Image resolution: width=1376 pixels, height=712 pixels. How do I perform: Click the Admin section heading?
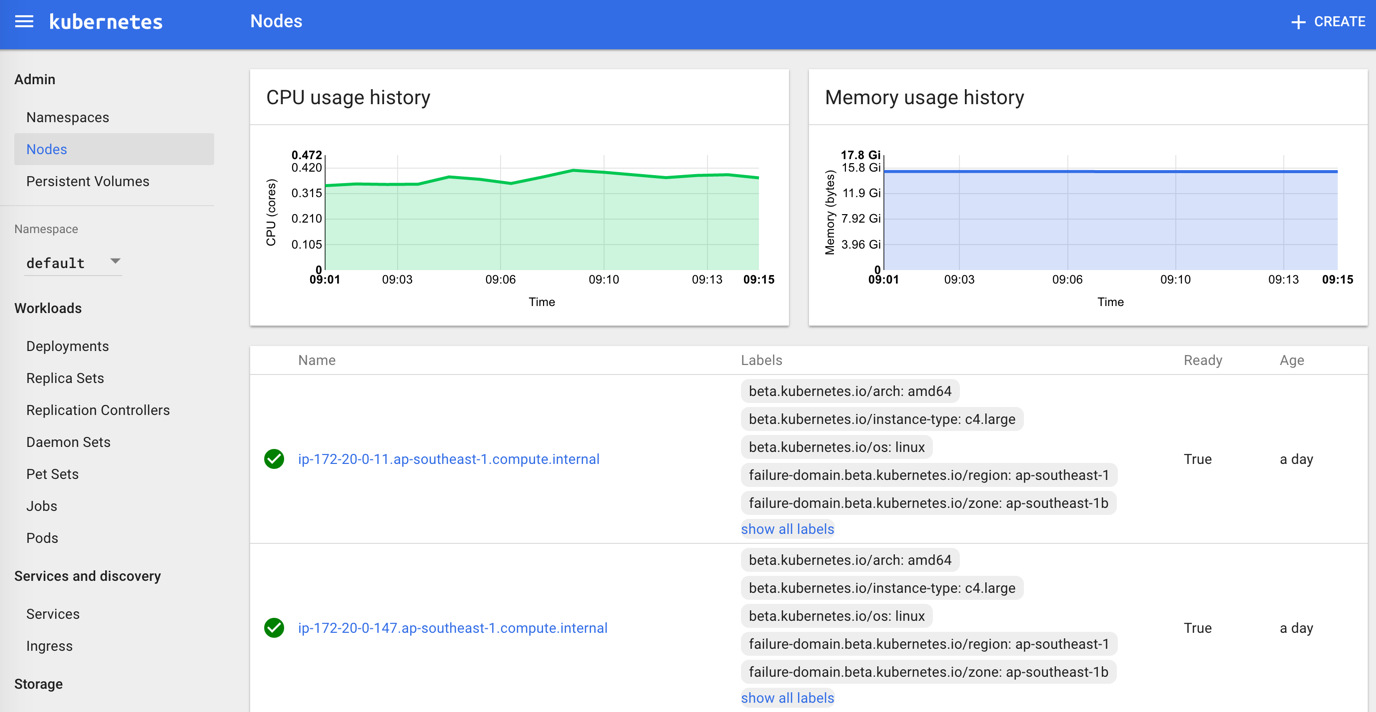pos(35,79)
